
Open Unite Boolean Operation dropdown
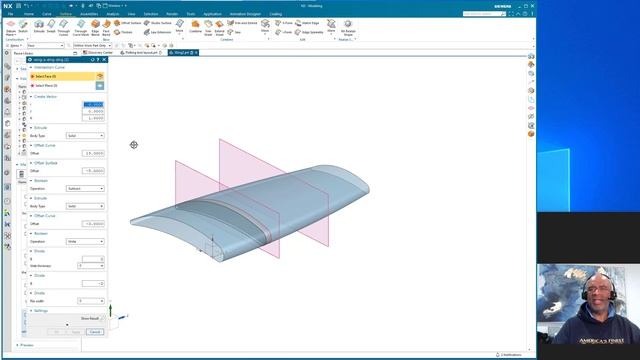pyautogui.click(x=85, y=242)
